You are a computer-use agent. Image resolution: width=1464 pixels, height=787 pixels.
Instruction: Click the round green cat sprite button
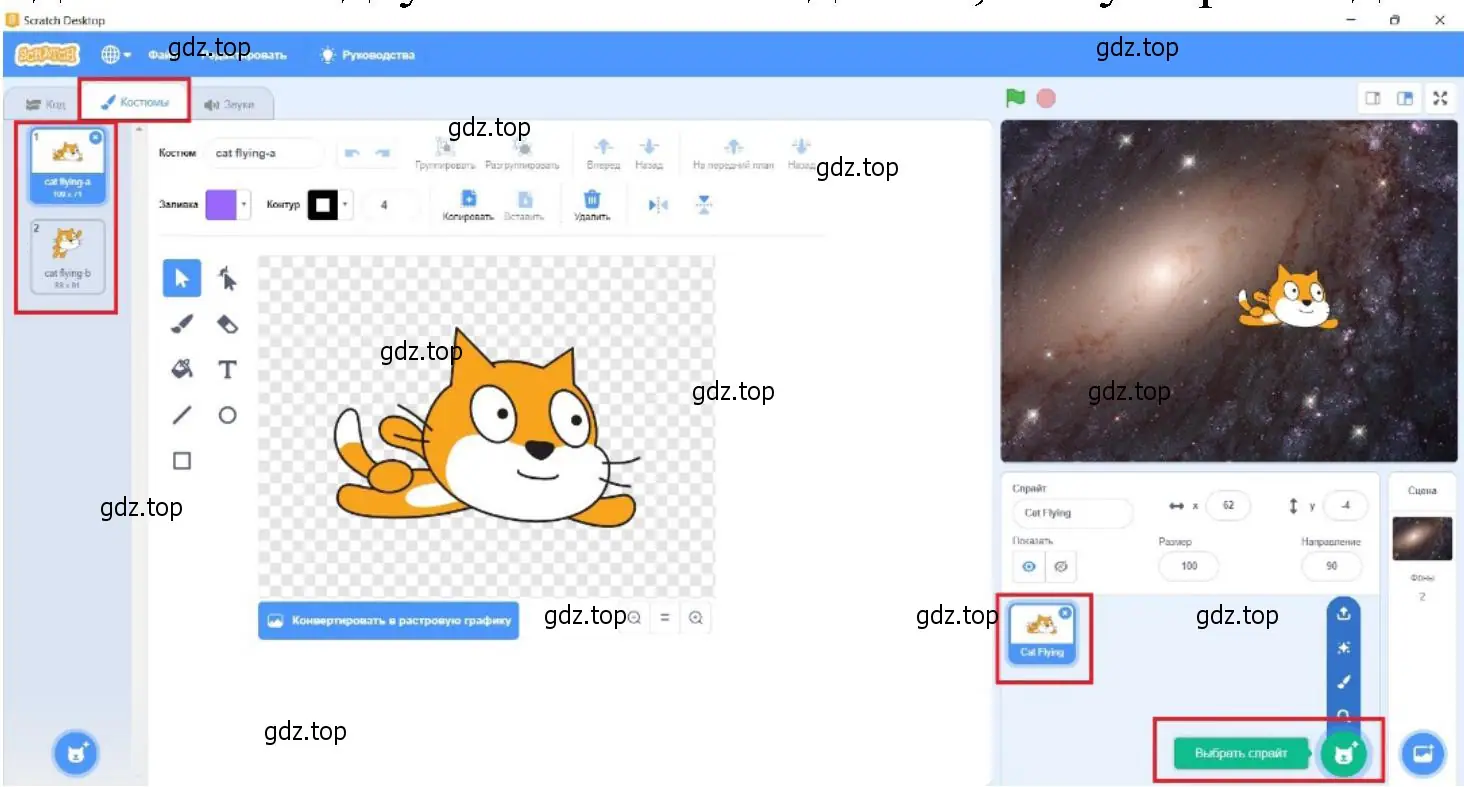pyautogui.click(x=1344, y=754)
